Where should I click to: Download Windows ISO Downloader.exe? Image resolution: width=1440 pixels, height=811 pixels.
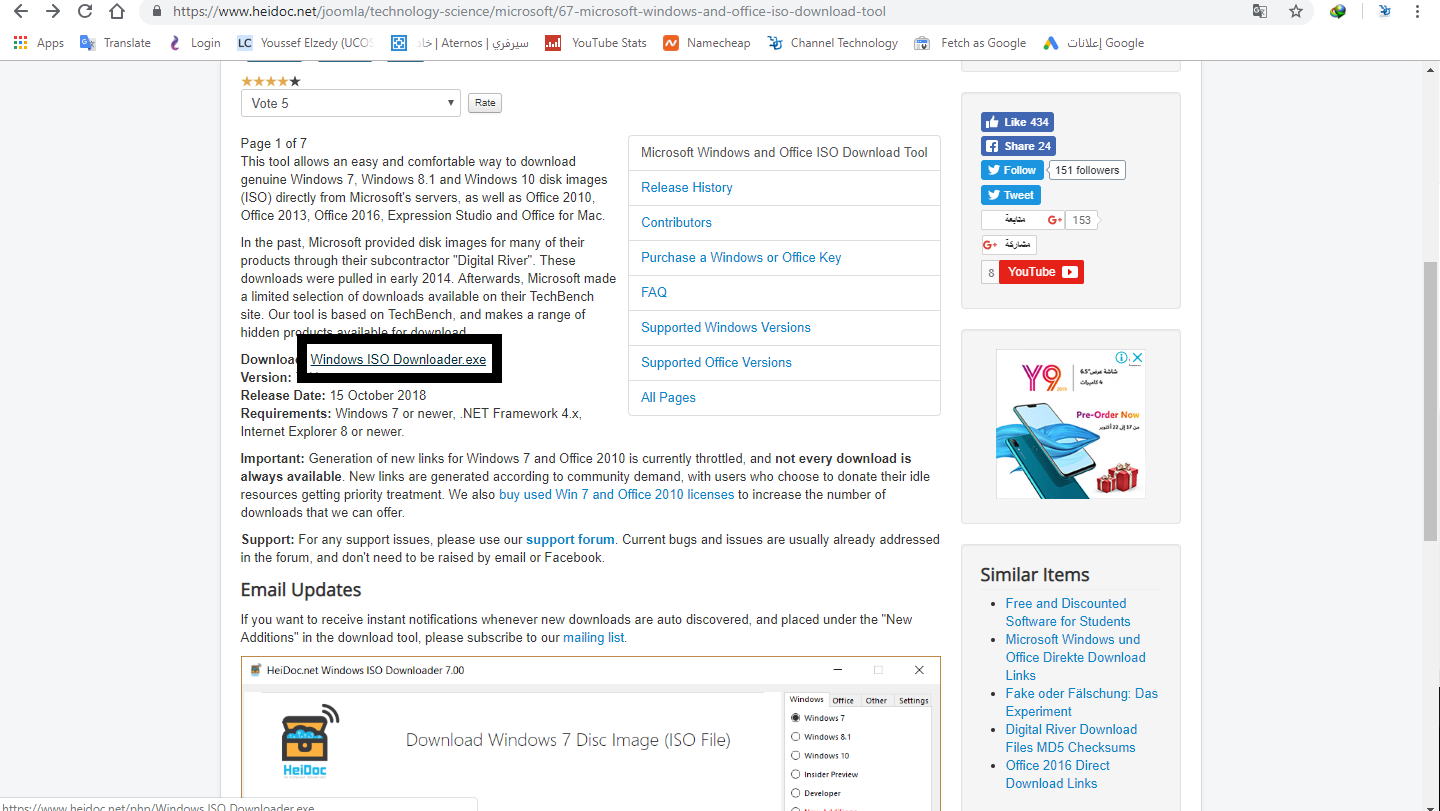pyautogui.click(x=398, y=359)
